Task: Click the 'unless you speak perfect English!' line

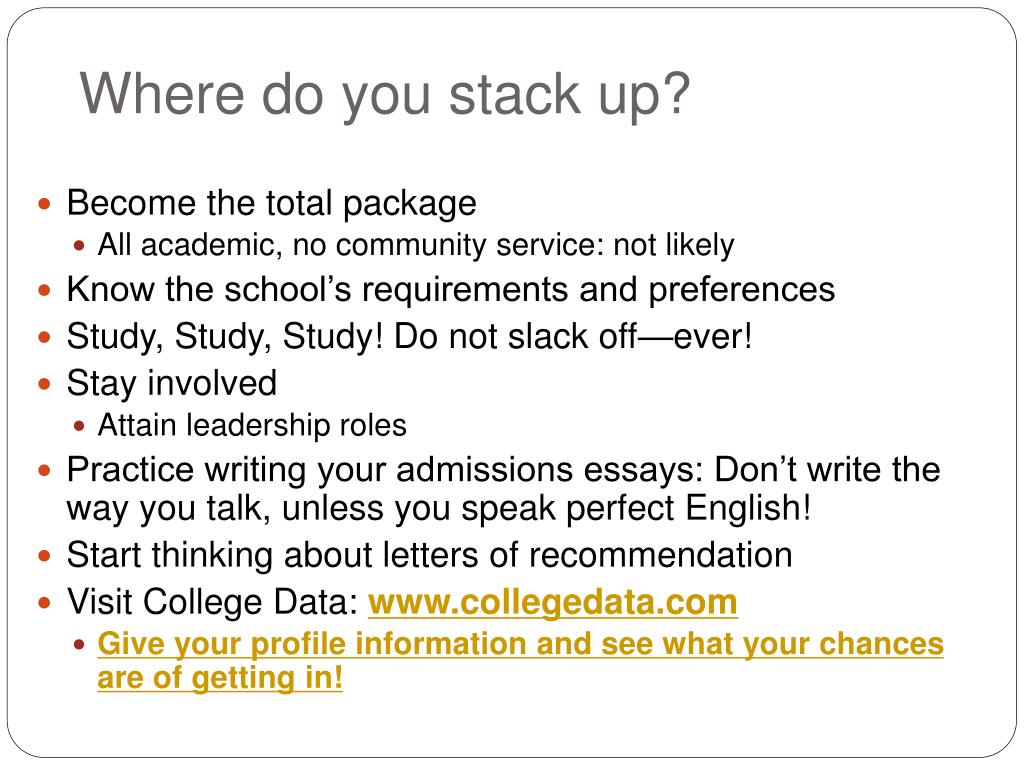Action: click(x=439, y=509)
